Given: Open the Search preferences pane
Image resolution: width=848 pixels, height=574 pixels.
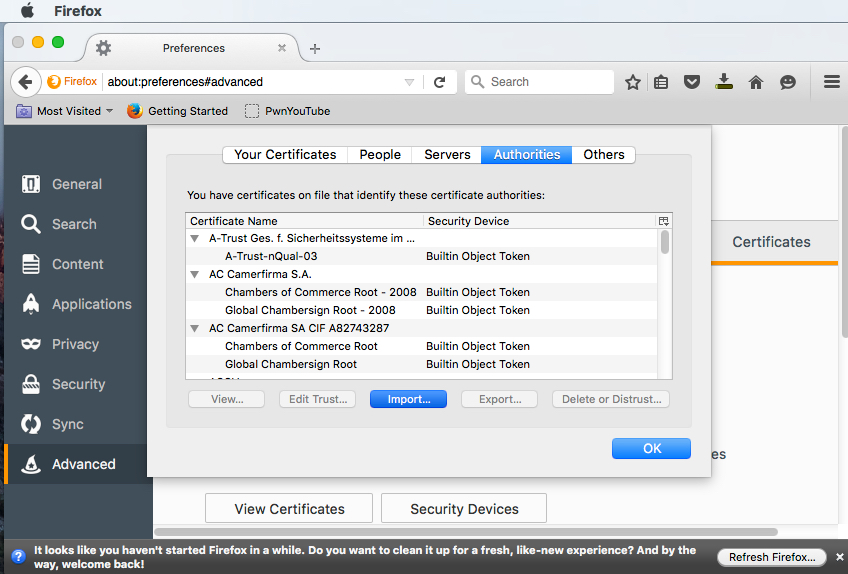Looking at the screenshot, I should coord(76,224).
